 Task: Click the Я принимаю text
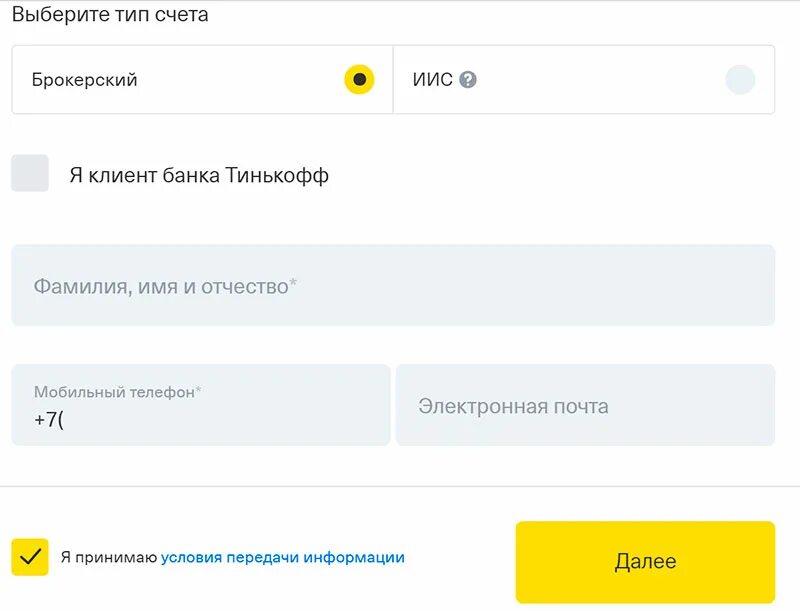(108, 558)
